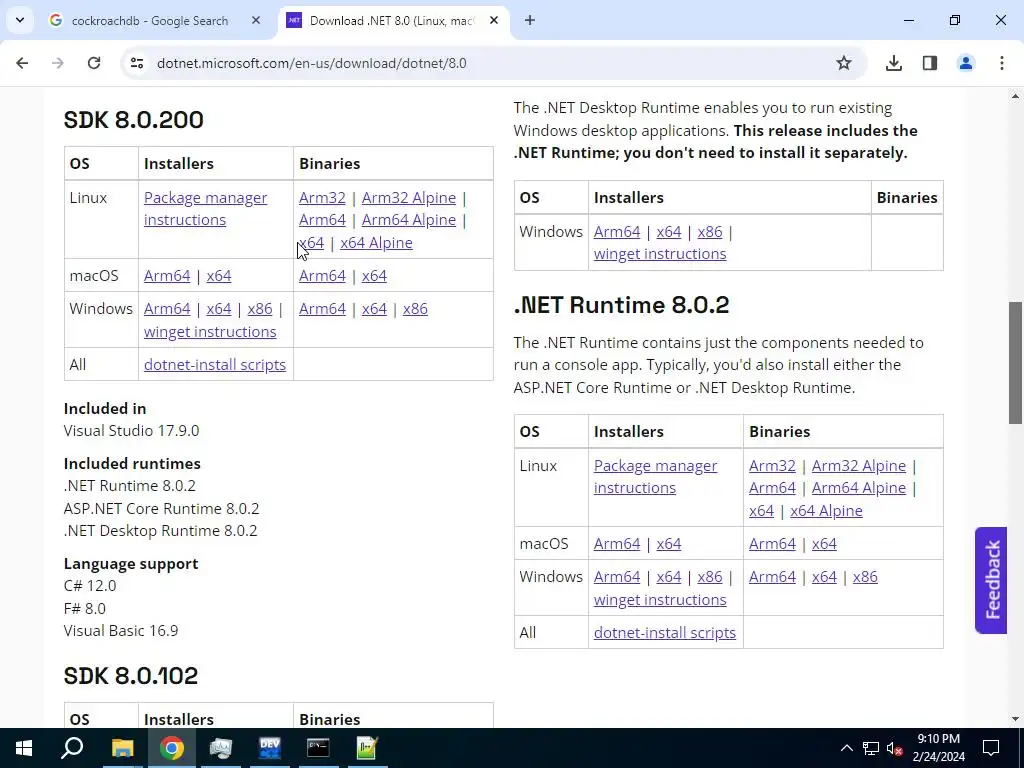Image resolution: width=1024 pixels, height=768 pixels.
Task: Switch to Download .NET 8.0 tab
Action: pos(394,21)
